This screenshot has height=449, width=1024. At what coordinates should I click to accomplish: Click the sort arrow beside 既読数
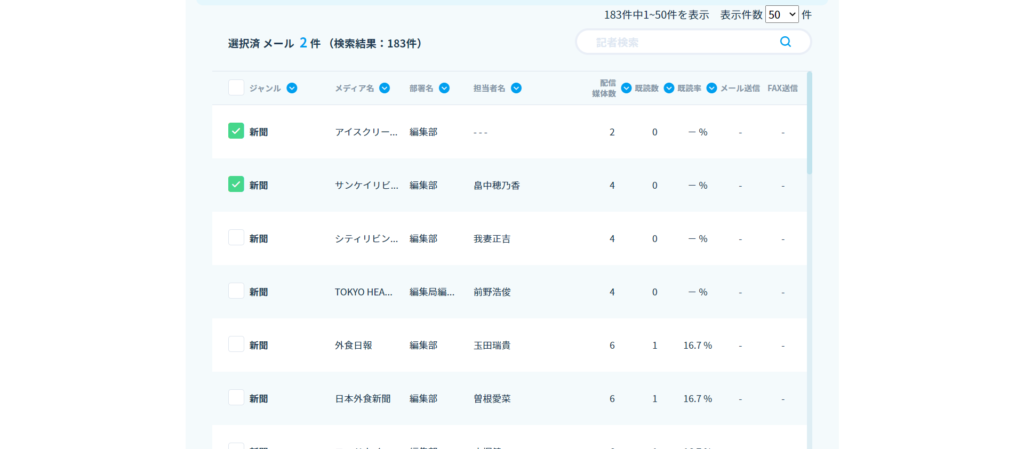click(x=669, y=88)
